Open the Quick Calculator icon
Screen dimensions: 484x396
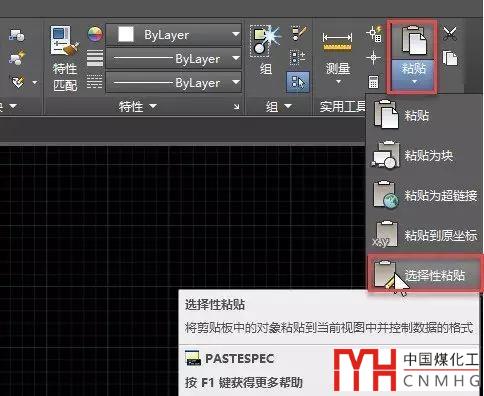pyautogui.click(x=373, y=82)
